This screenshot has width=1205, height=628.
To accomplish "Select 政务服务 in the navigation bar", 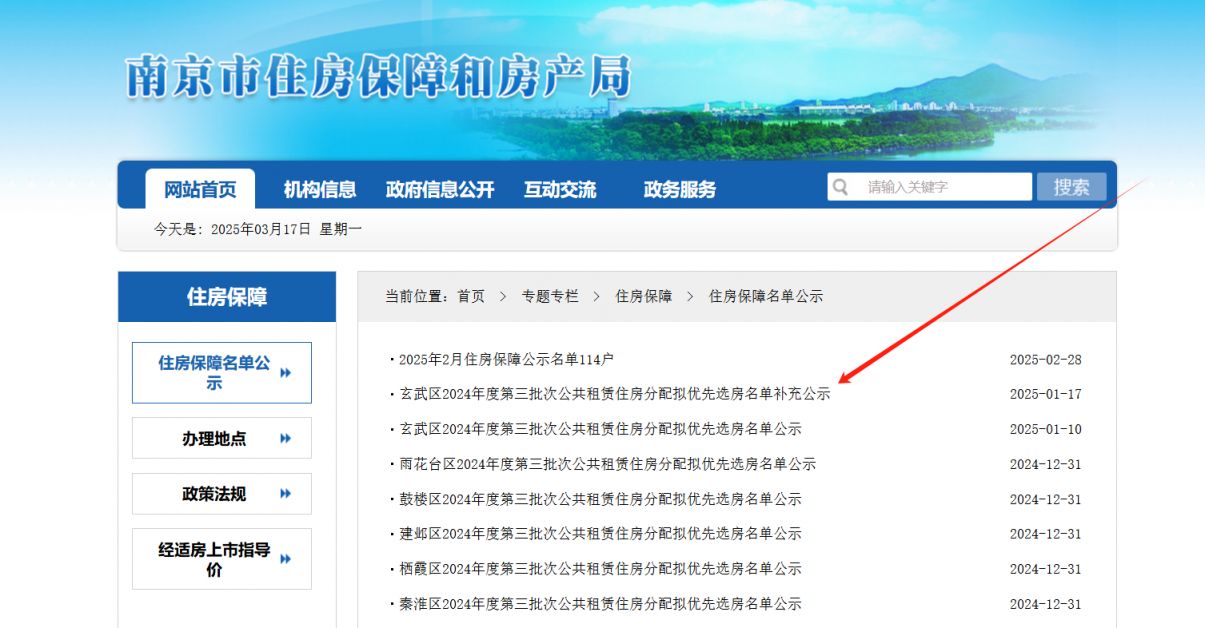I will (x=679, y=189).
